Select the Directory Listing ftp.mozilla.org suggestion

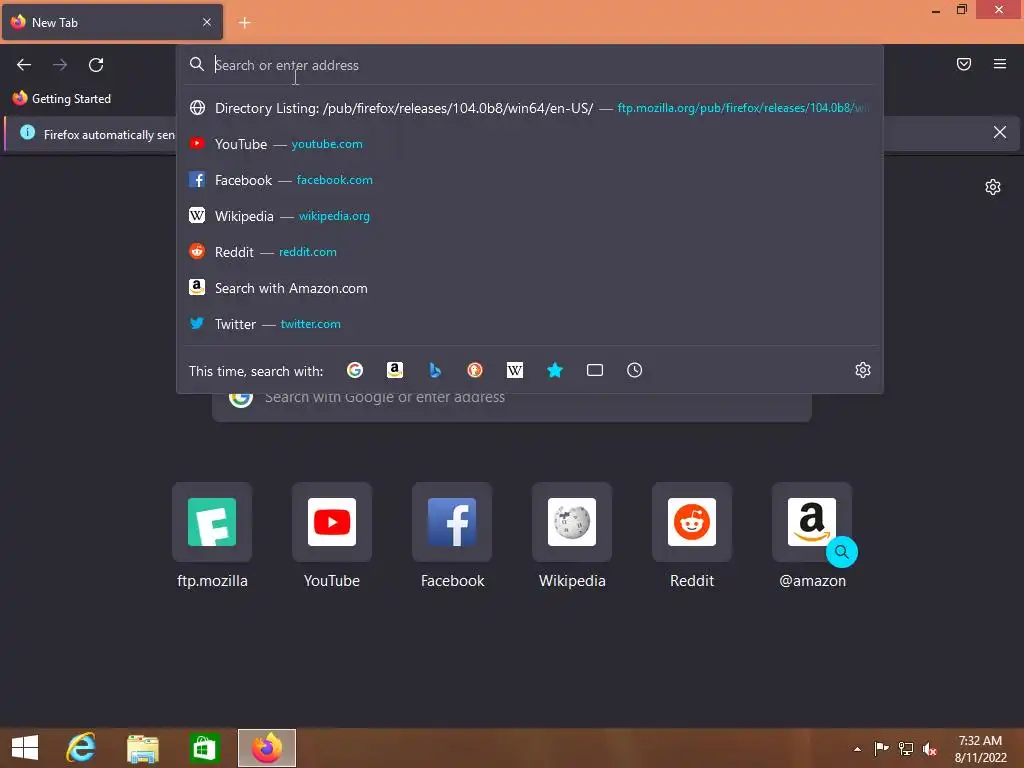click(x=530, y=108)
